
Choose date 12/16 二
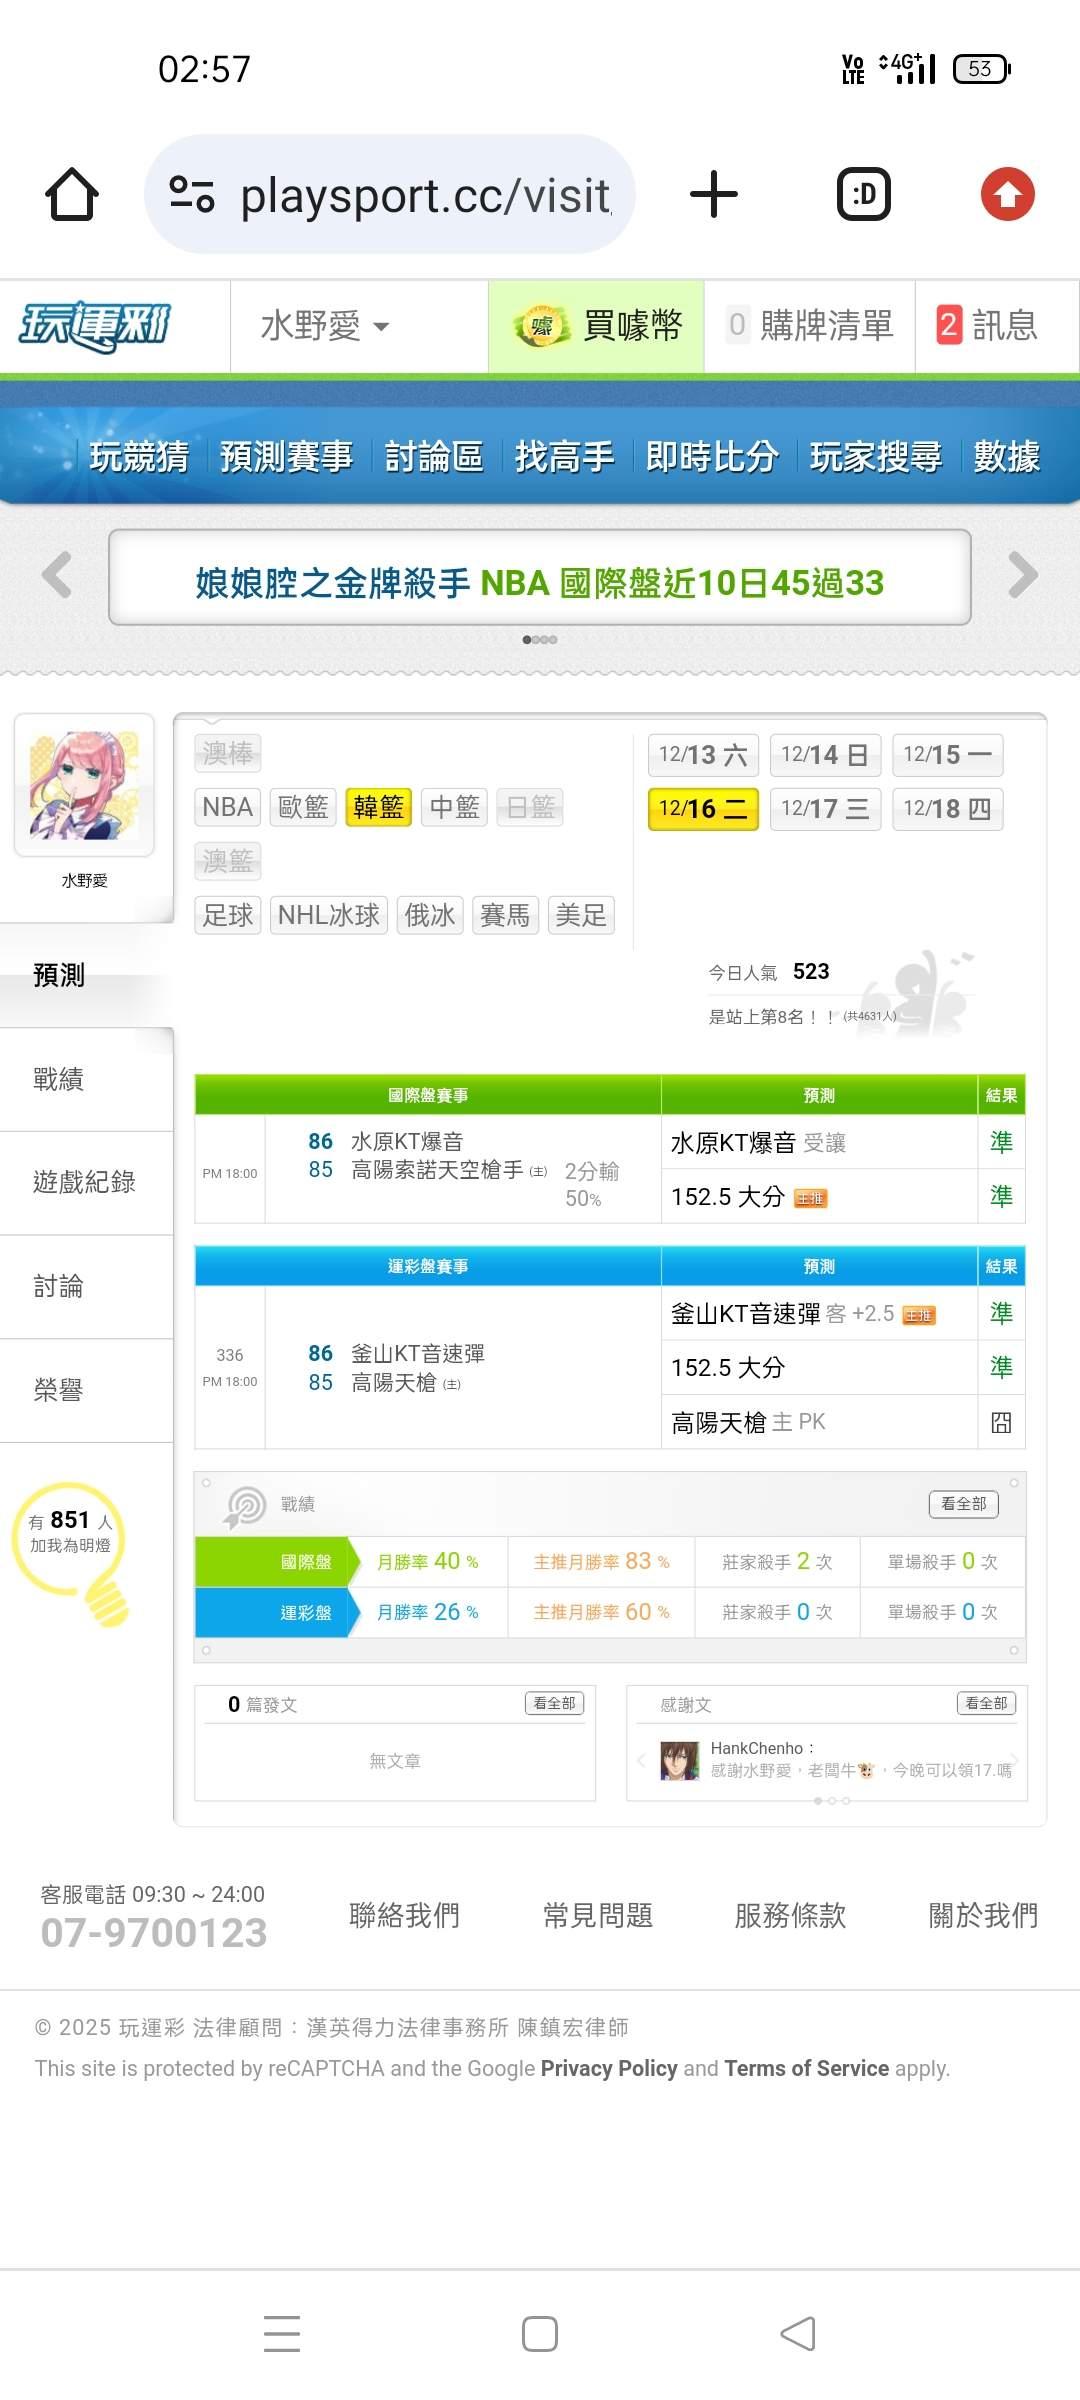click(x=703, y=809)
